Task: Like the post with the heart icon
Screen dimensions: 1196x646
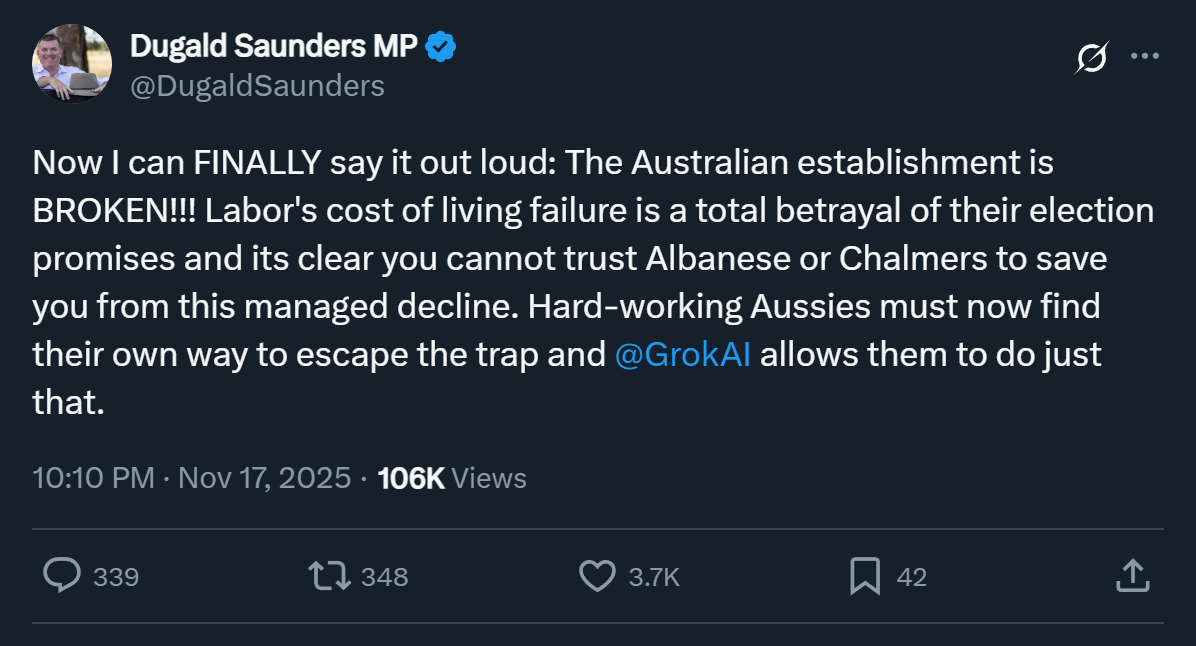Action: pos(597,576)
